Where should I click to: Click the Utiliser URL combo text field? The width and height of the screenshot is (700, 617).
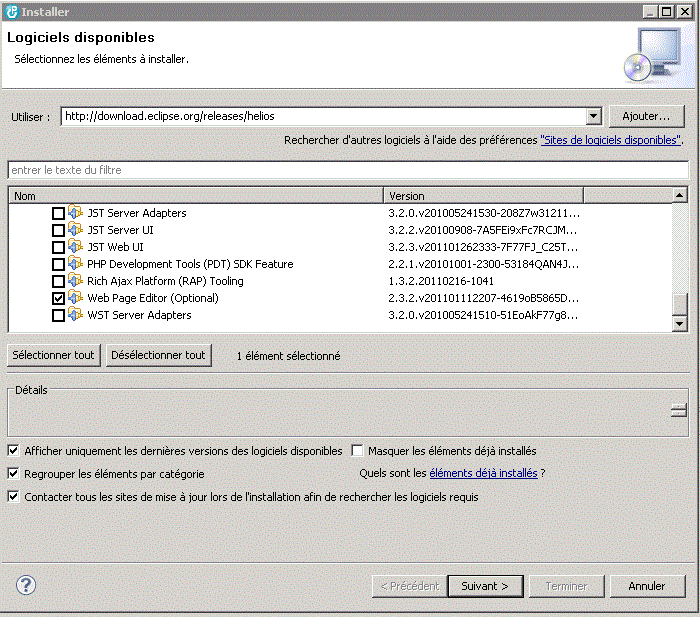pos(324,117)
